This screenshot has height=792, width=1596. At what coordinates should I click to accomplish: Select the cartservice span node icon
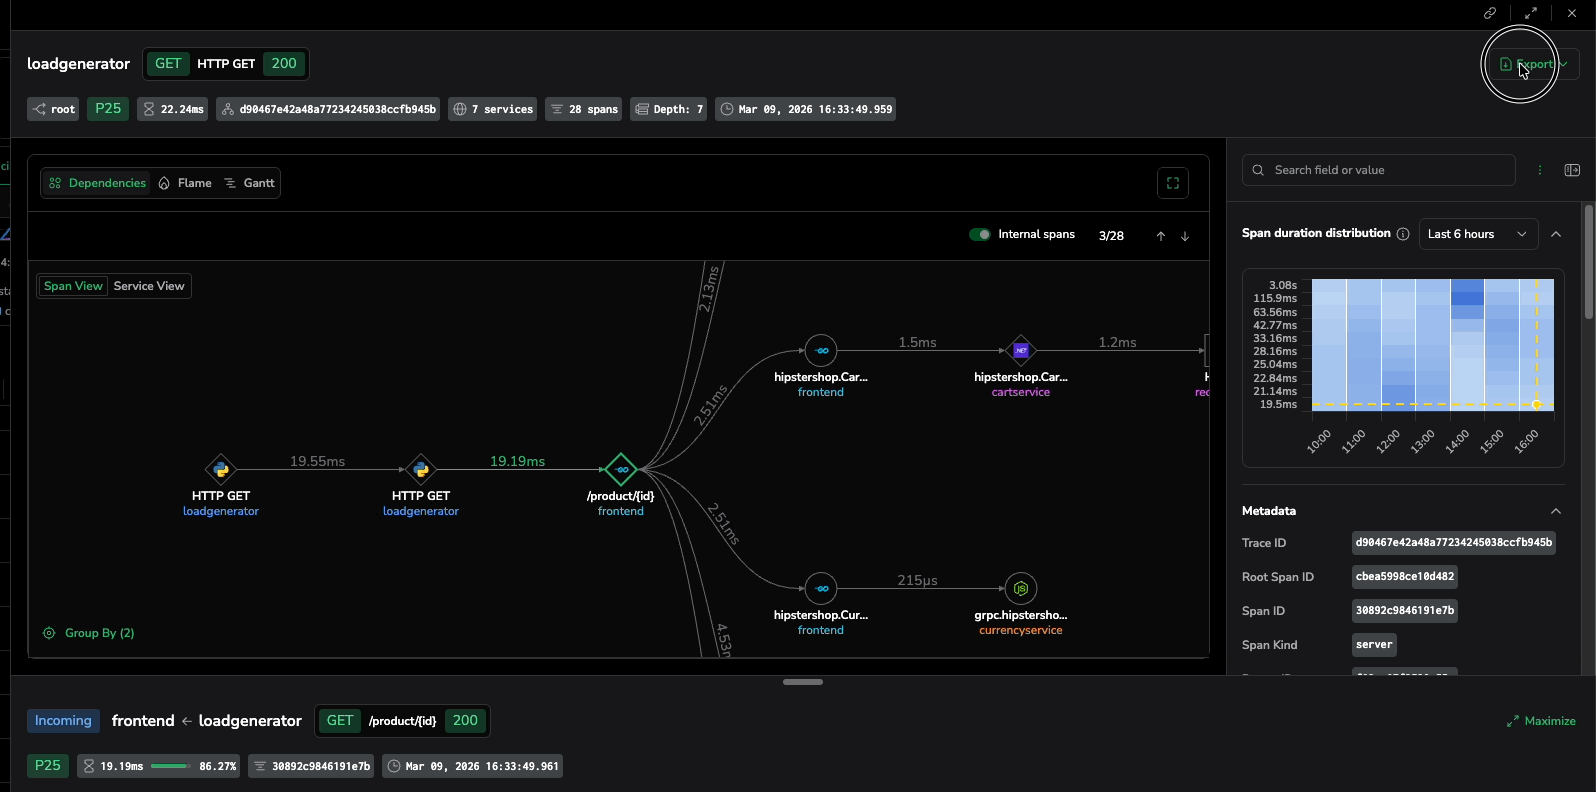coord(1020,351)
